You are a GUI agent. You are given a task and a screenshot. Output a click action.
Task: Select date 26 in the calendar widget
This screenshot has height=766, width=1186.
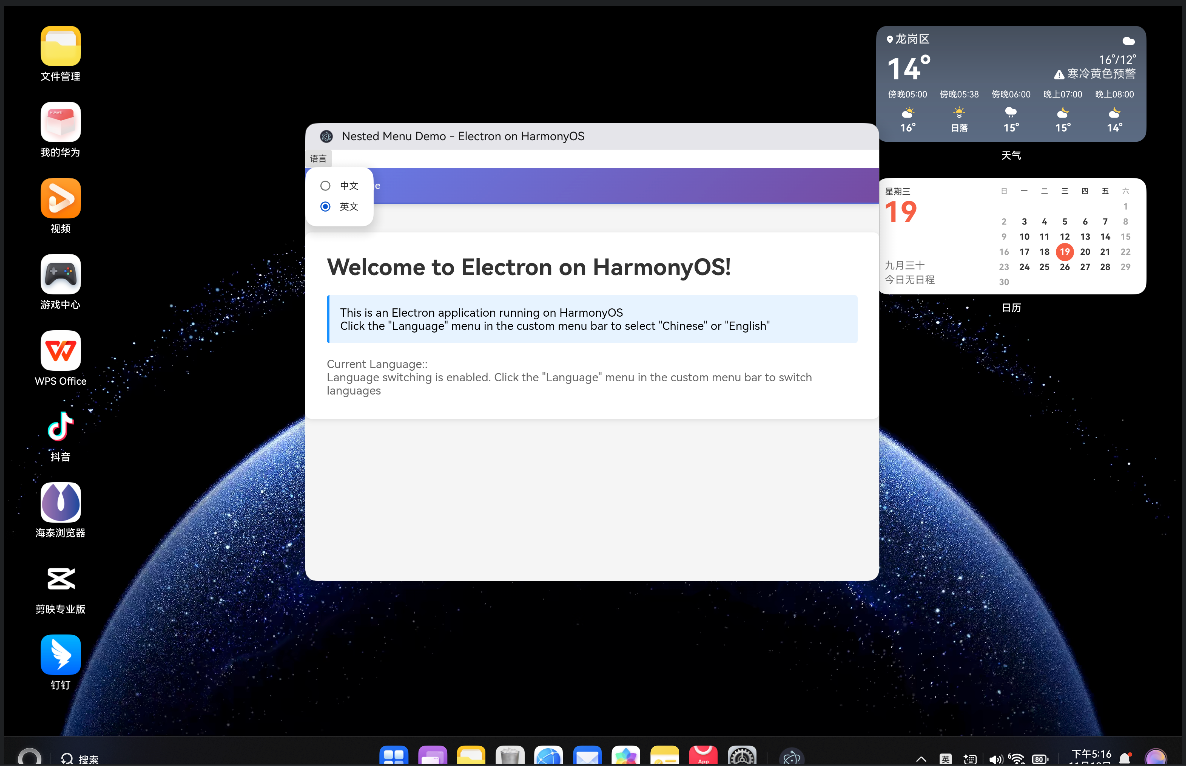click(1064, 267)
